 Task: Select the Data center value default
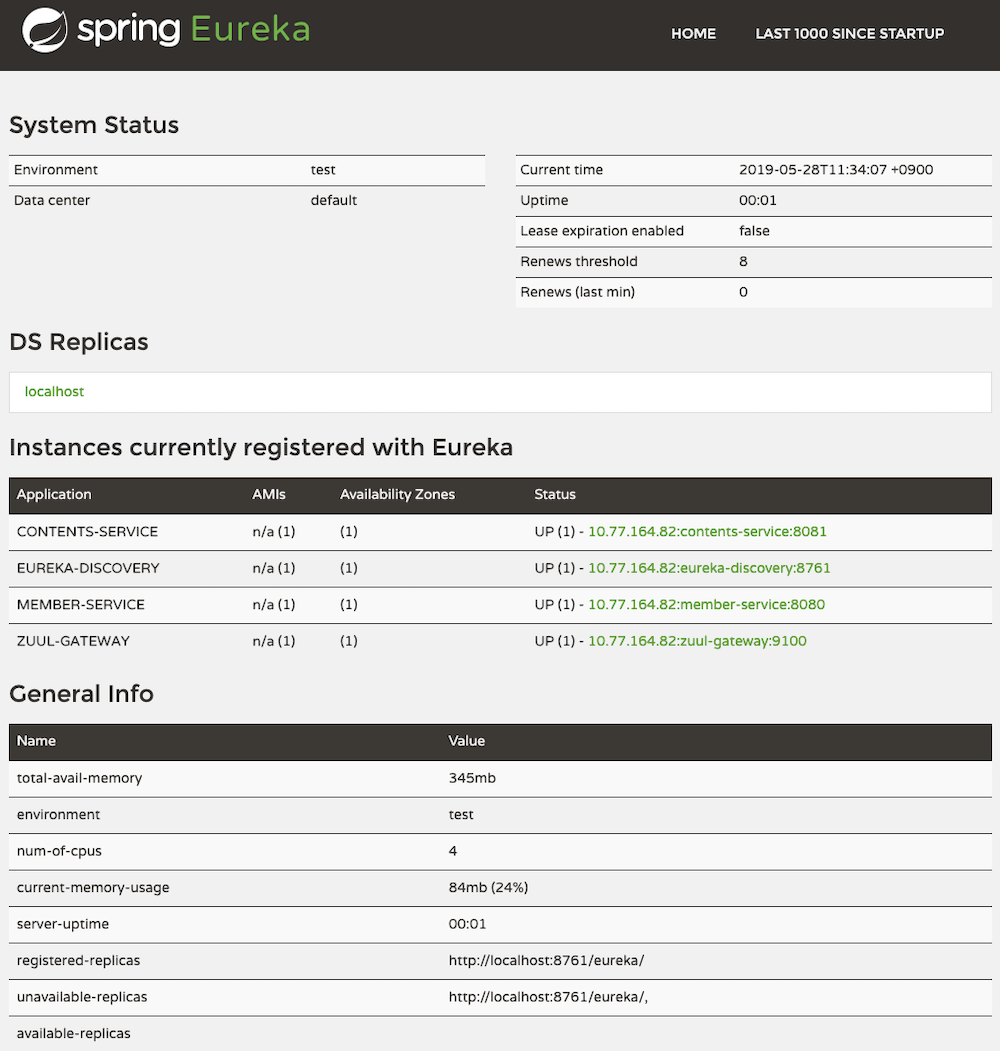pos(334,200)
